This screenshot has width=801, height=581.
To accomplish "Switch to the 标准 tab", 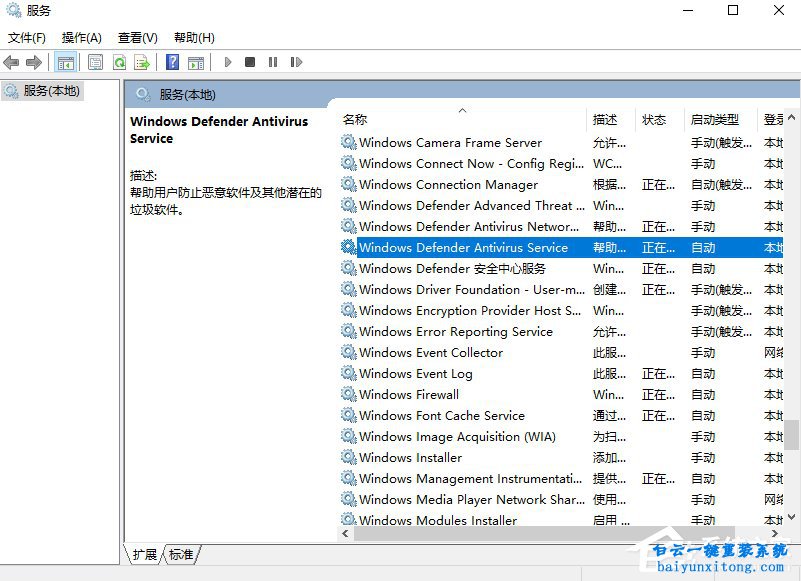I will click(x=180, y=554).
